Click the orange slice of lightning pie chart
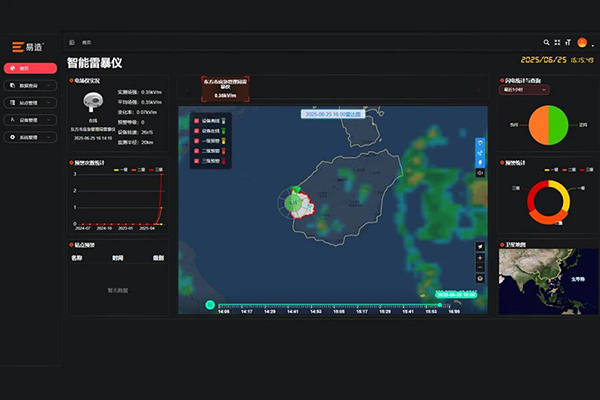600x400 pixels. click(538, 125)
